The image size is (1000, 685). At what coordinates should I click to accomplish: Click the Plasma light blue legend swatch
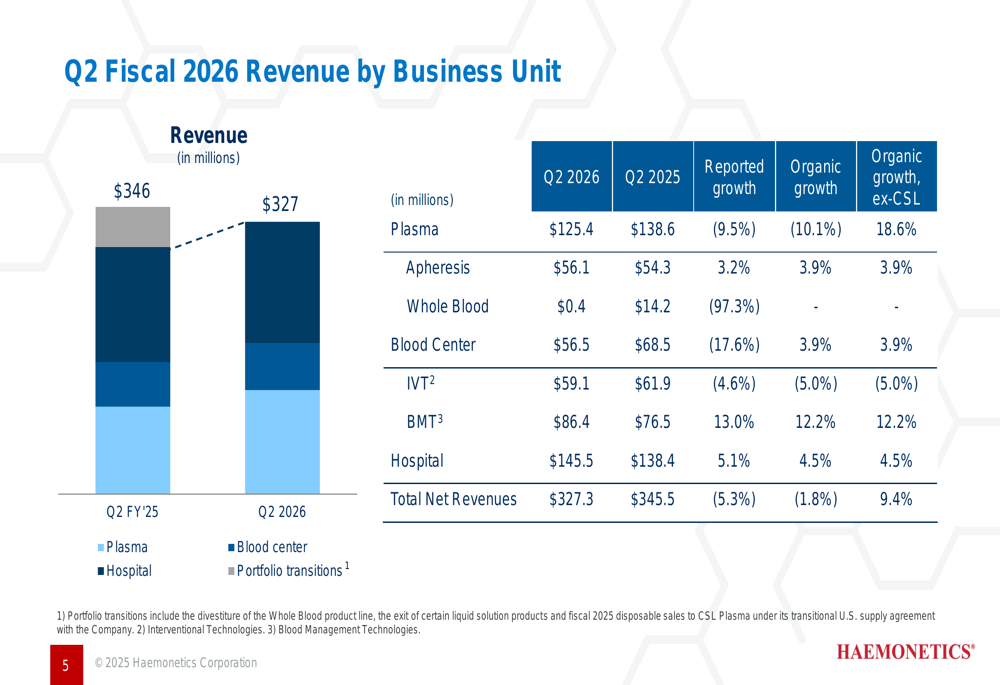pos(101,548)
